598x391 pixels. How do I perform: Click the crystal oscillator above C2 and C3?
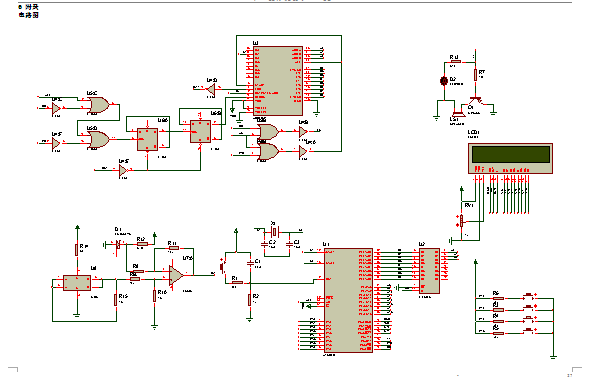tap(275, 232)
